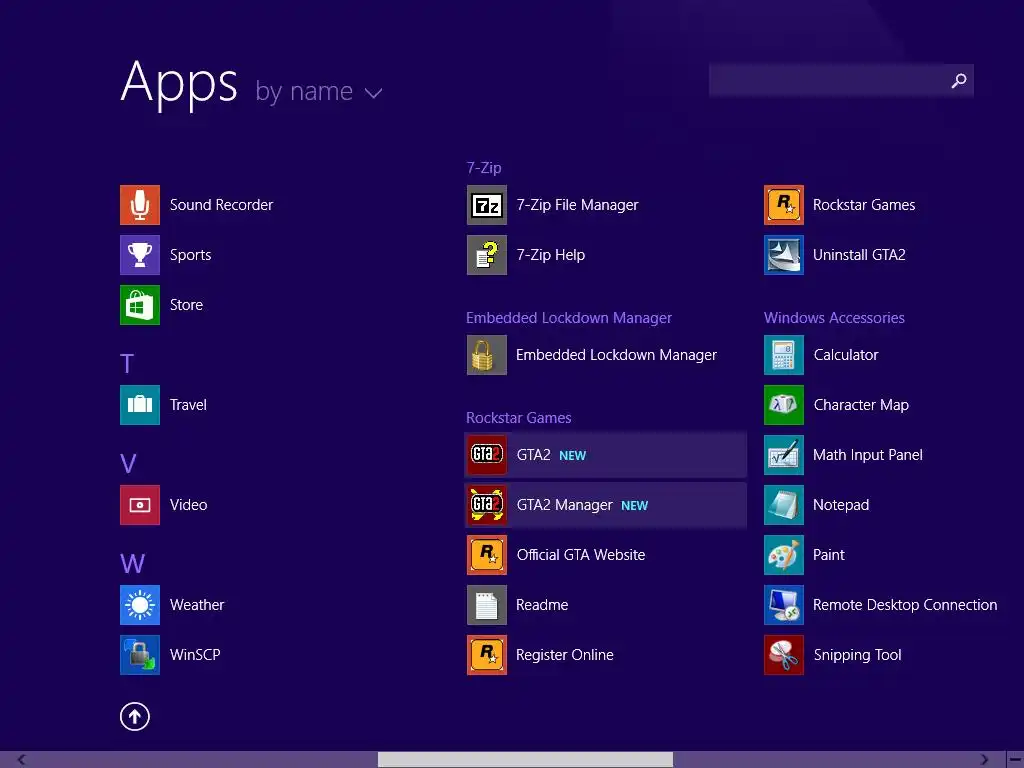Open the Paint palette icon
Viewport: 1024px width, 768px height.
[784, 555]
